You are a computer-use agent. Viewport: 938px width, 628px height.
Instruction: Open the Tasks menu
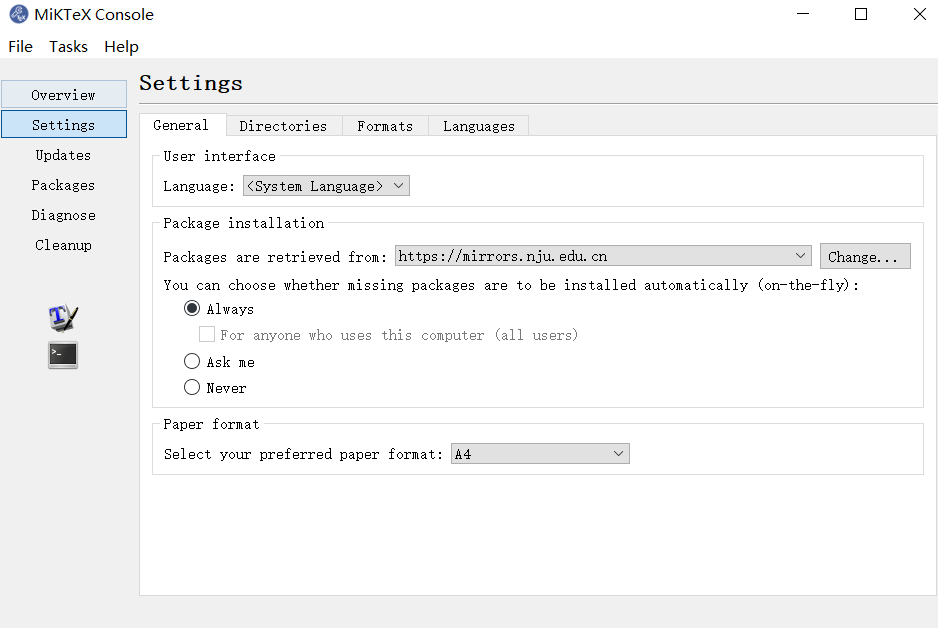pyautogui.click(x=68, y=46)
